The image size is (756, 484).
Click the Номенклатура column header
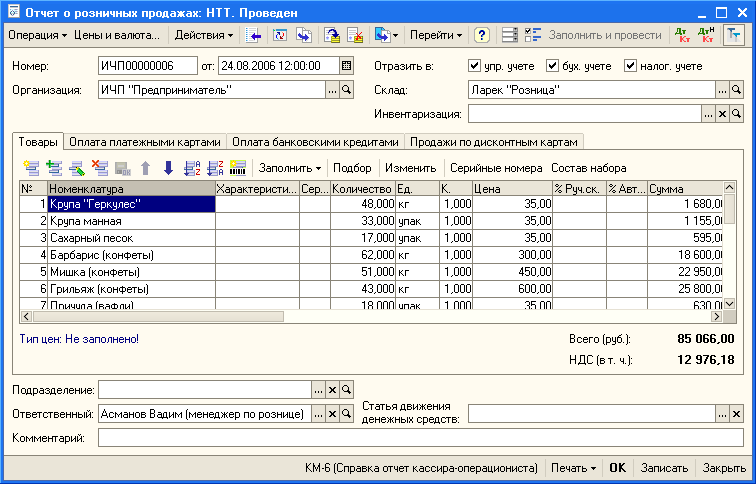pyautogui.click(x=131, y=189)
